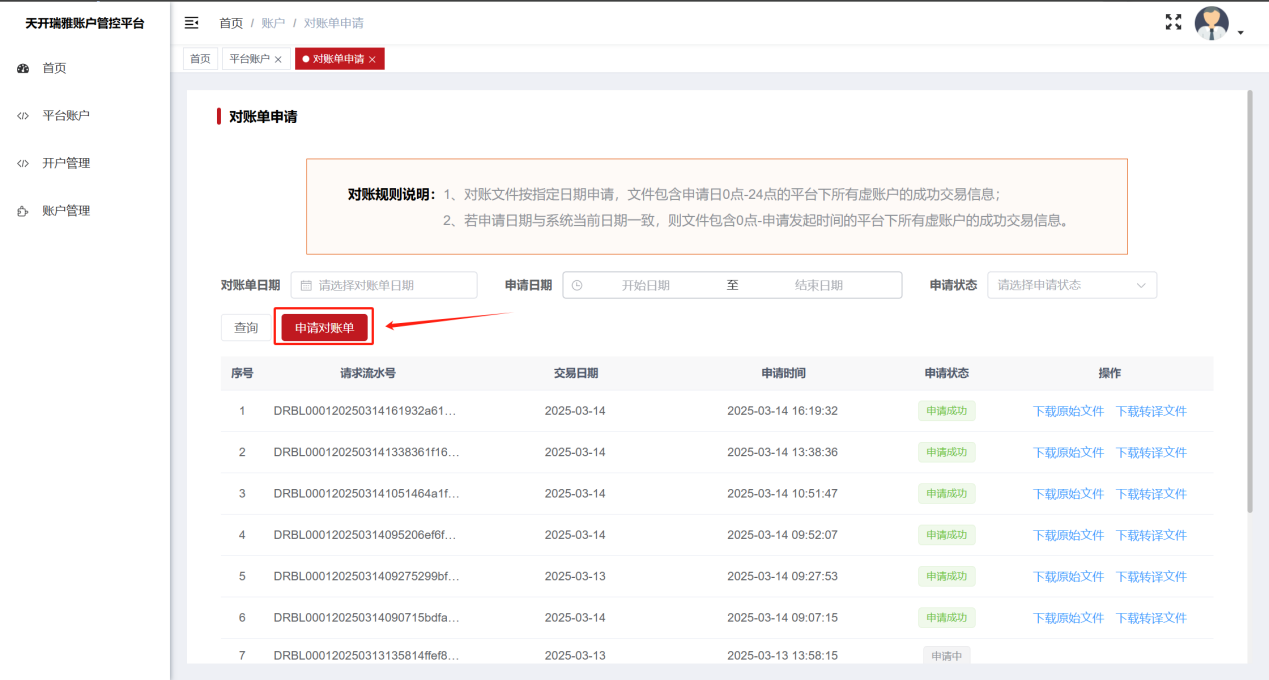
Task: Close the 对账单申请 tab
Action: point(372,60)
